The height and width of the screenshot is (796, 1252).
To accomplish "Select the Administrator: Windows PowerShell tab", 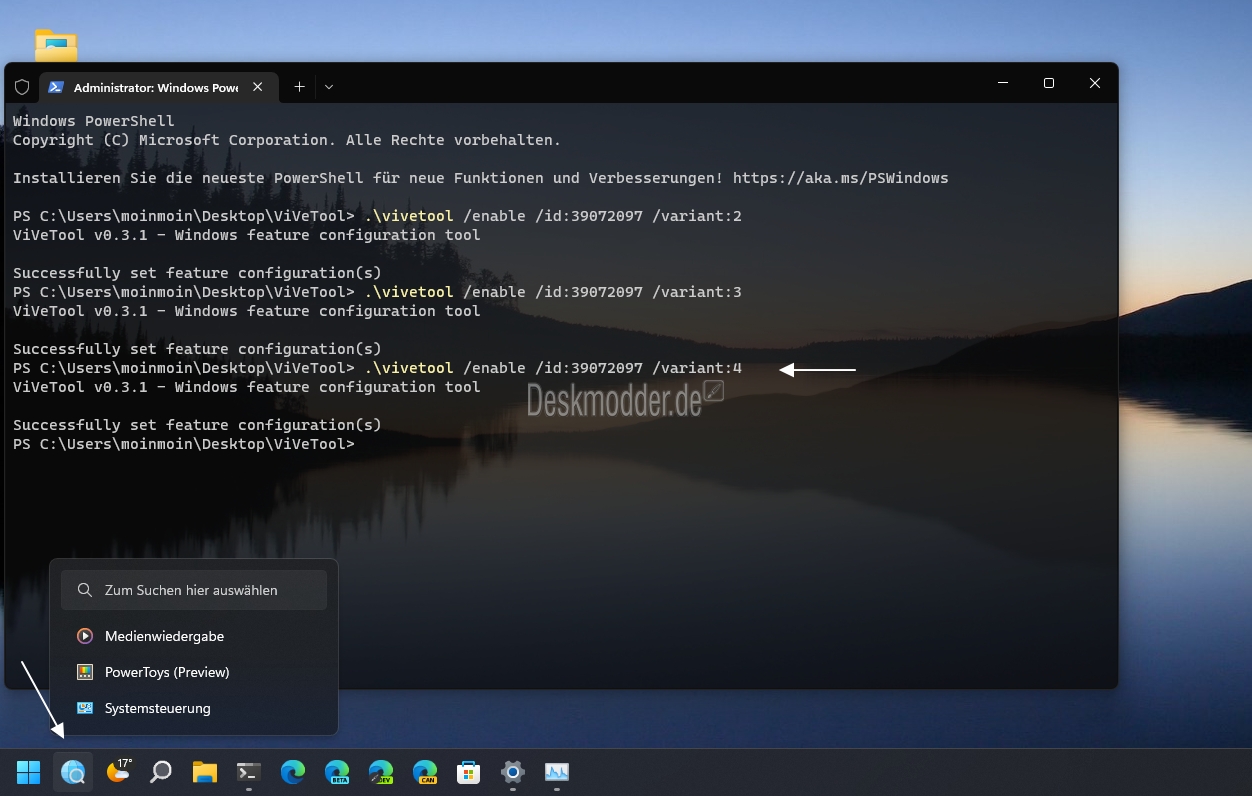I will (x=156, y=87).
